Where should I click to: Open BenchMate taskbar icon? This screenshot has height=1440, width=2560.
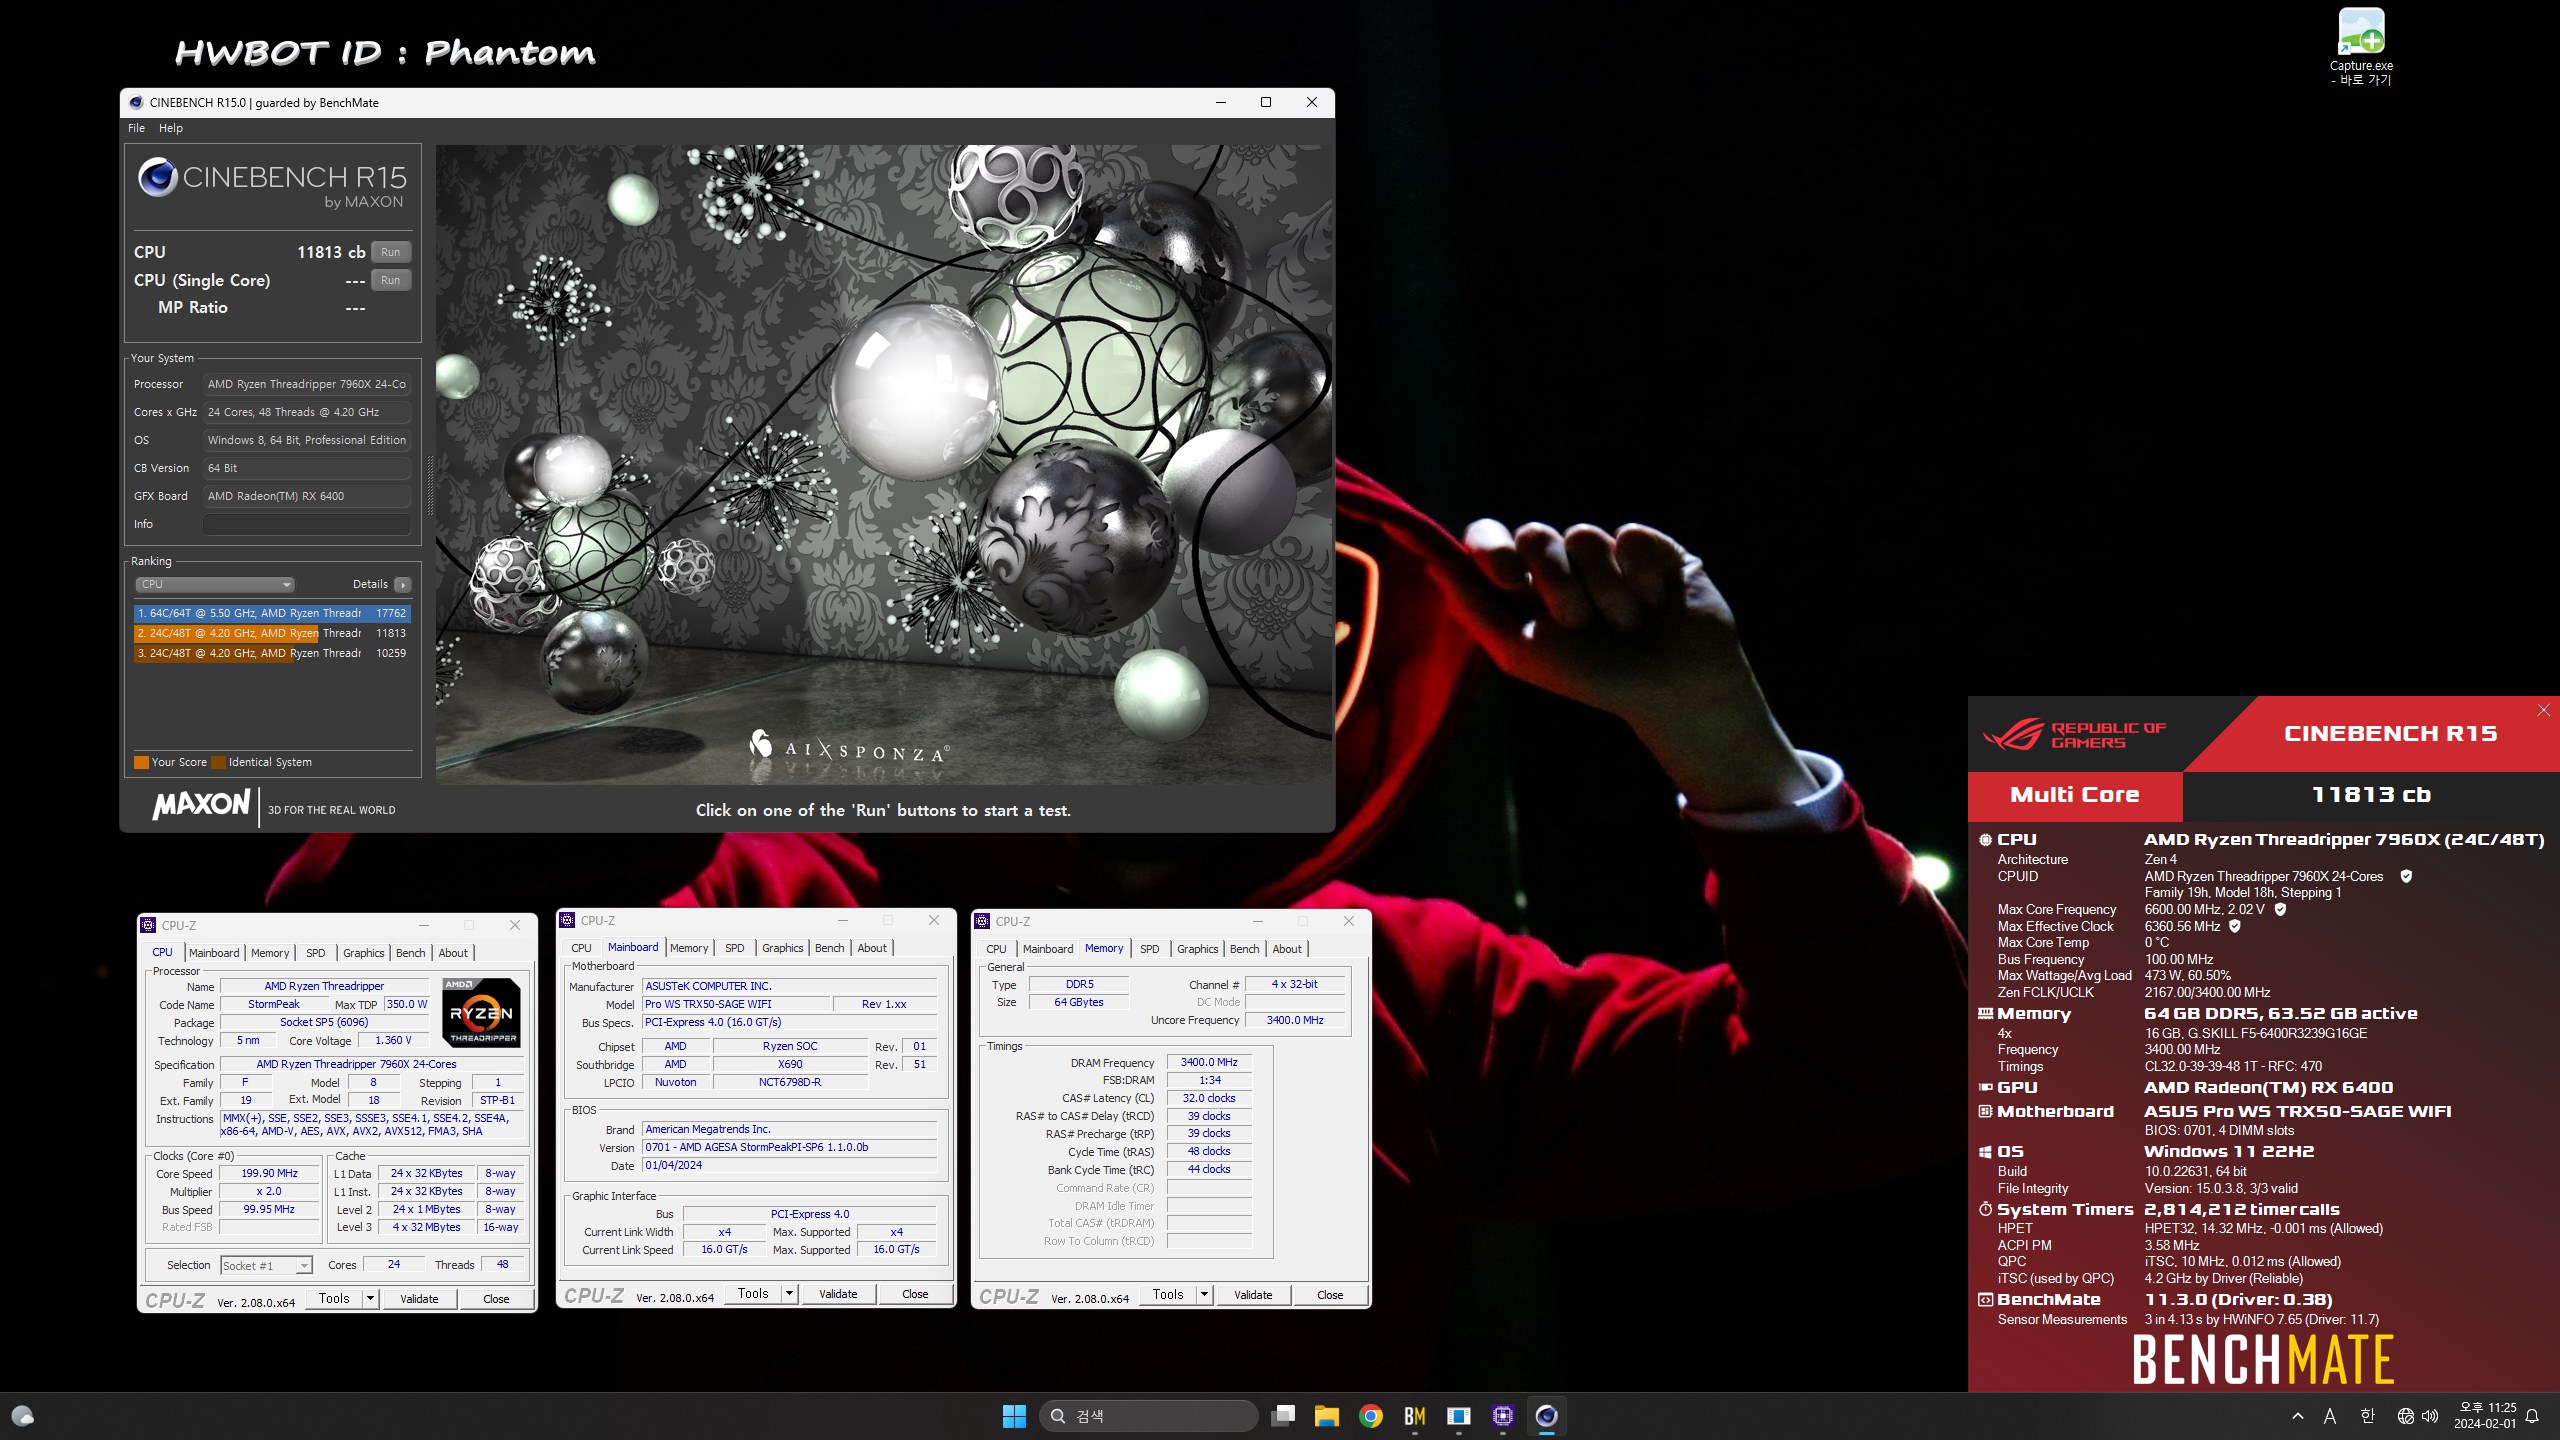point(1415,1416)
